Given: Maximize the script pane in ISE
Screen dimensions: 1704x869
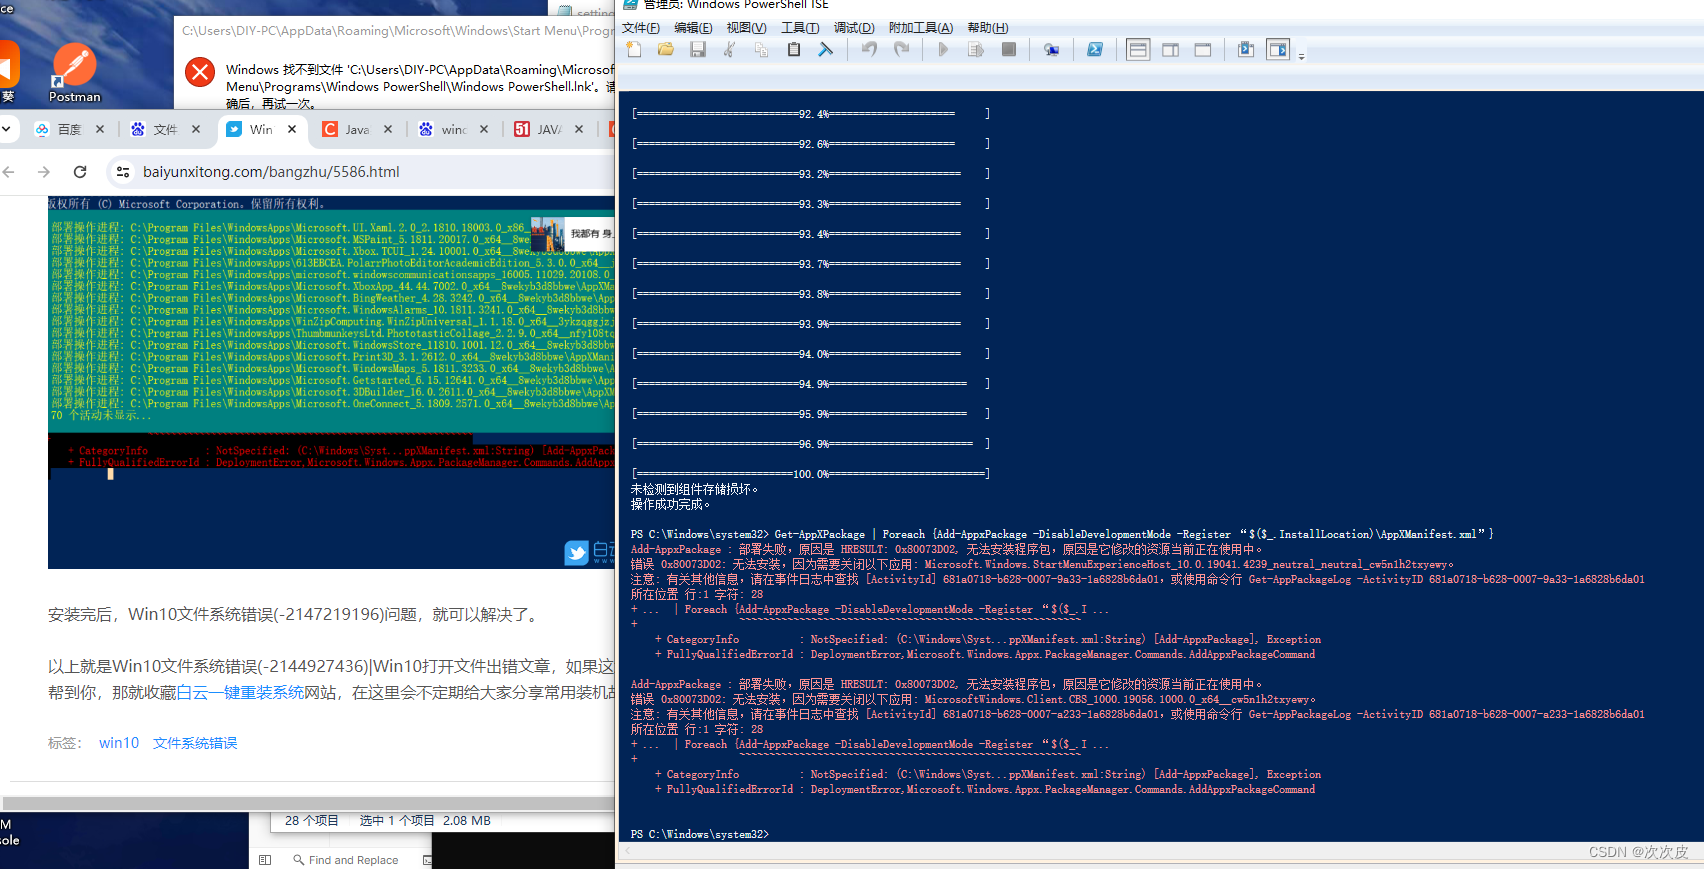Looking at the screenshot, I should (1203, 50).
